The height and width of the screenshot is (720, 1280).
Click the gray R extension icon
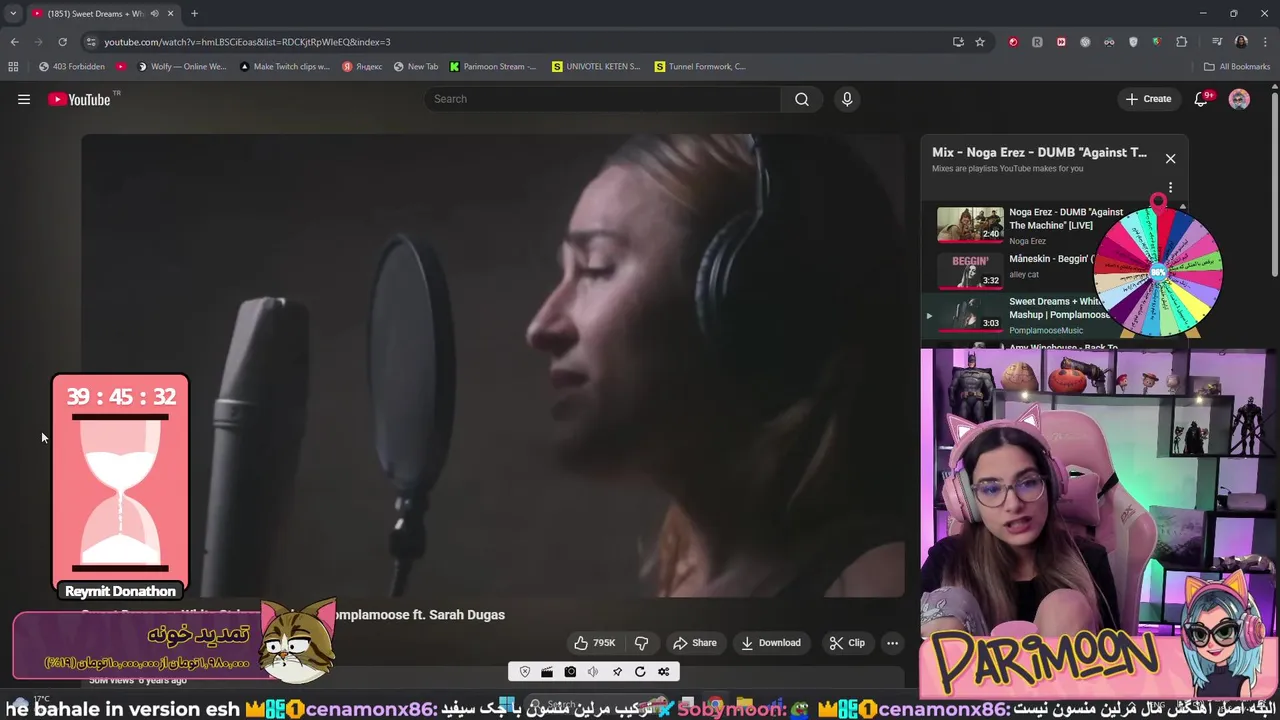[x=1037, y=42]
